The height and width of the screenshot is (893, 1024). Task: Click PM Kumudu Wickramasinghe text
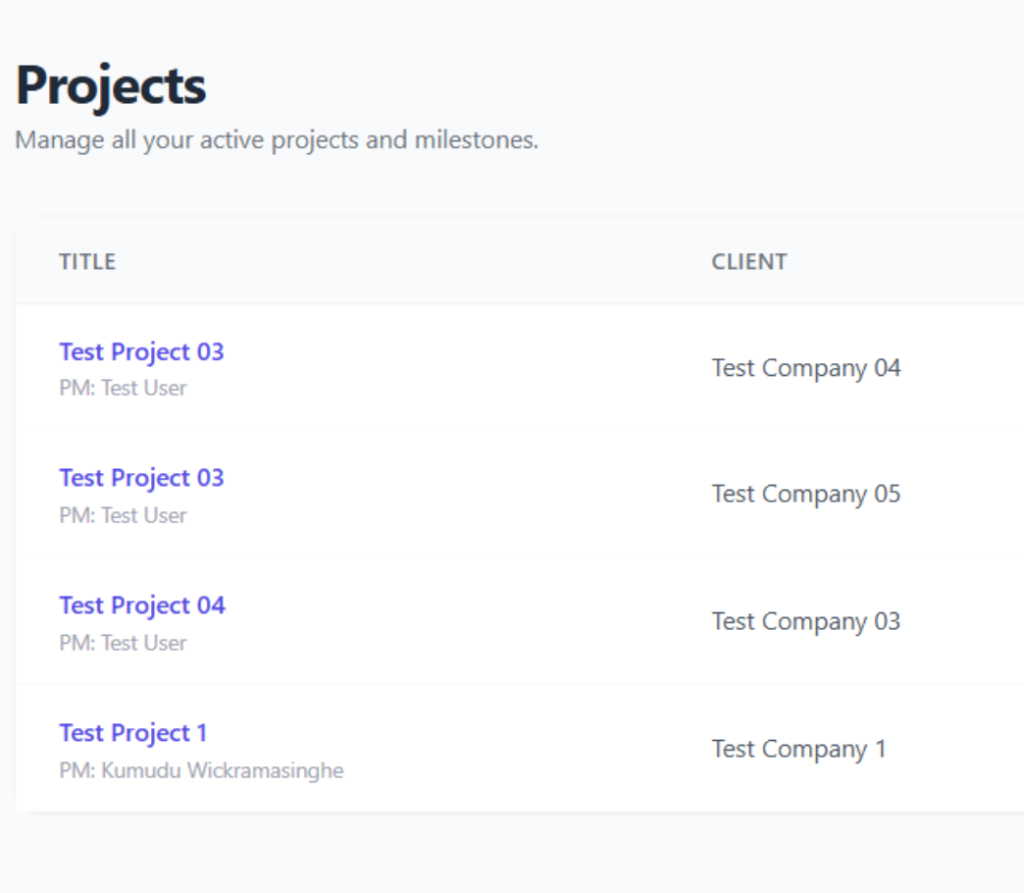[x=201, y=771]
